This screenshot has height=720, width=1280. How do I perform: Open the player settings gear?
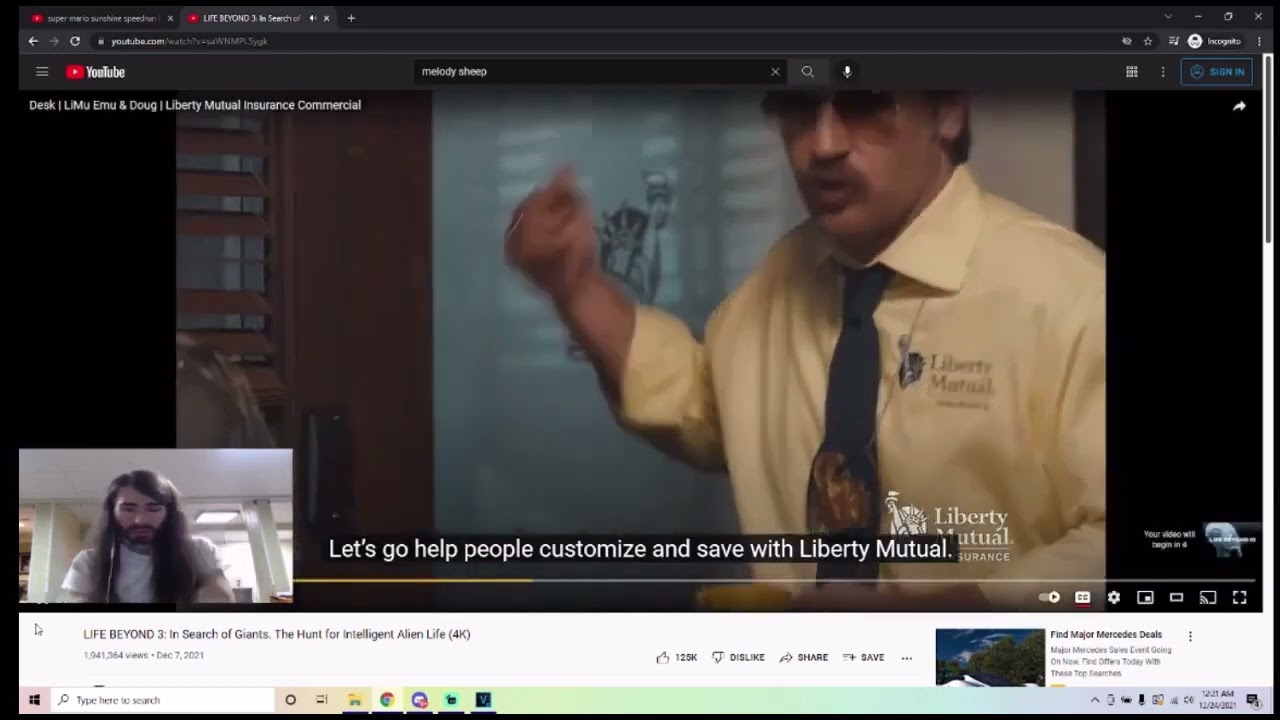tap(1114, 597)
